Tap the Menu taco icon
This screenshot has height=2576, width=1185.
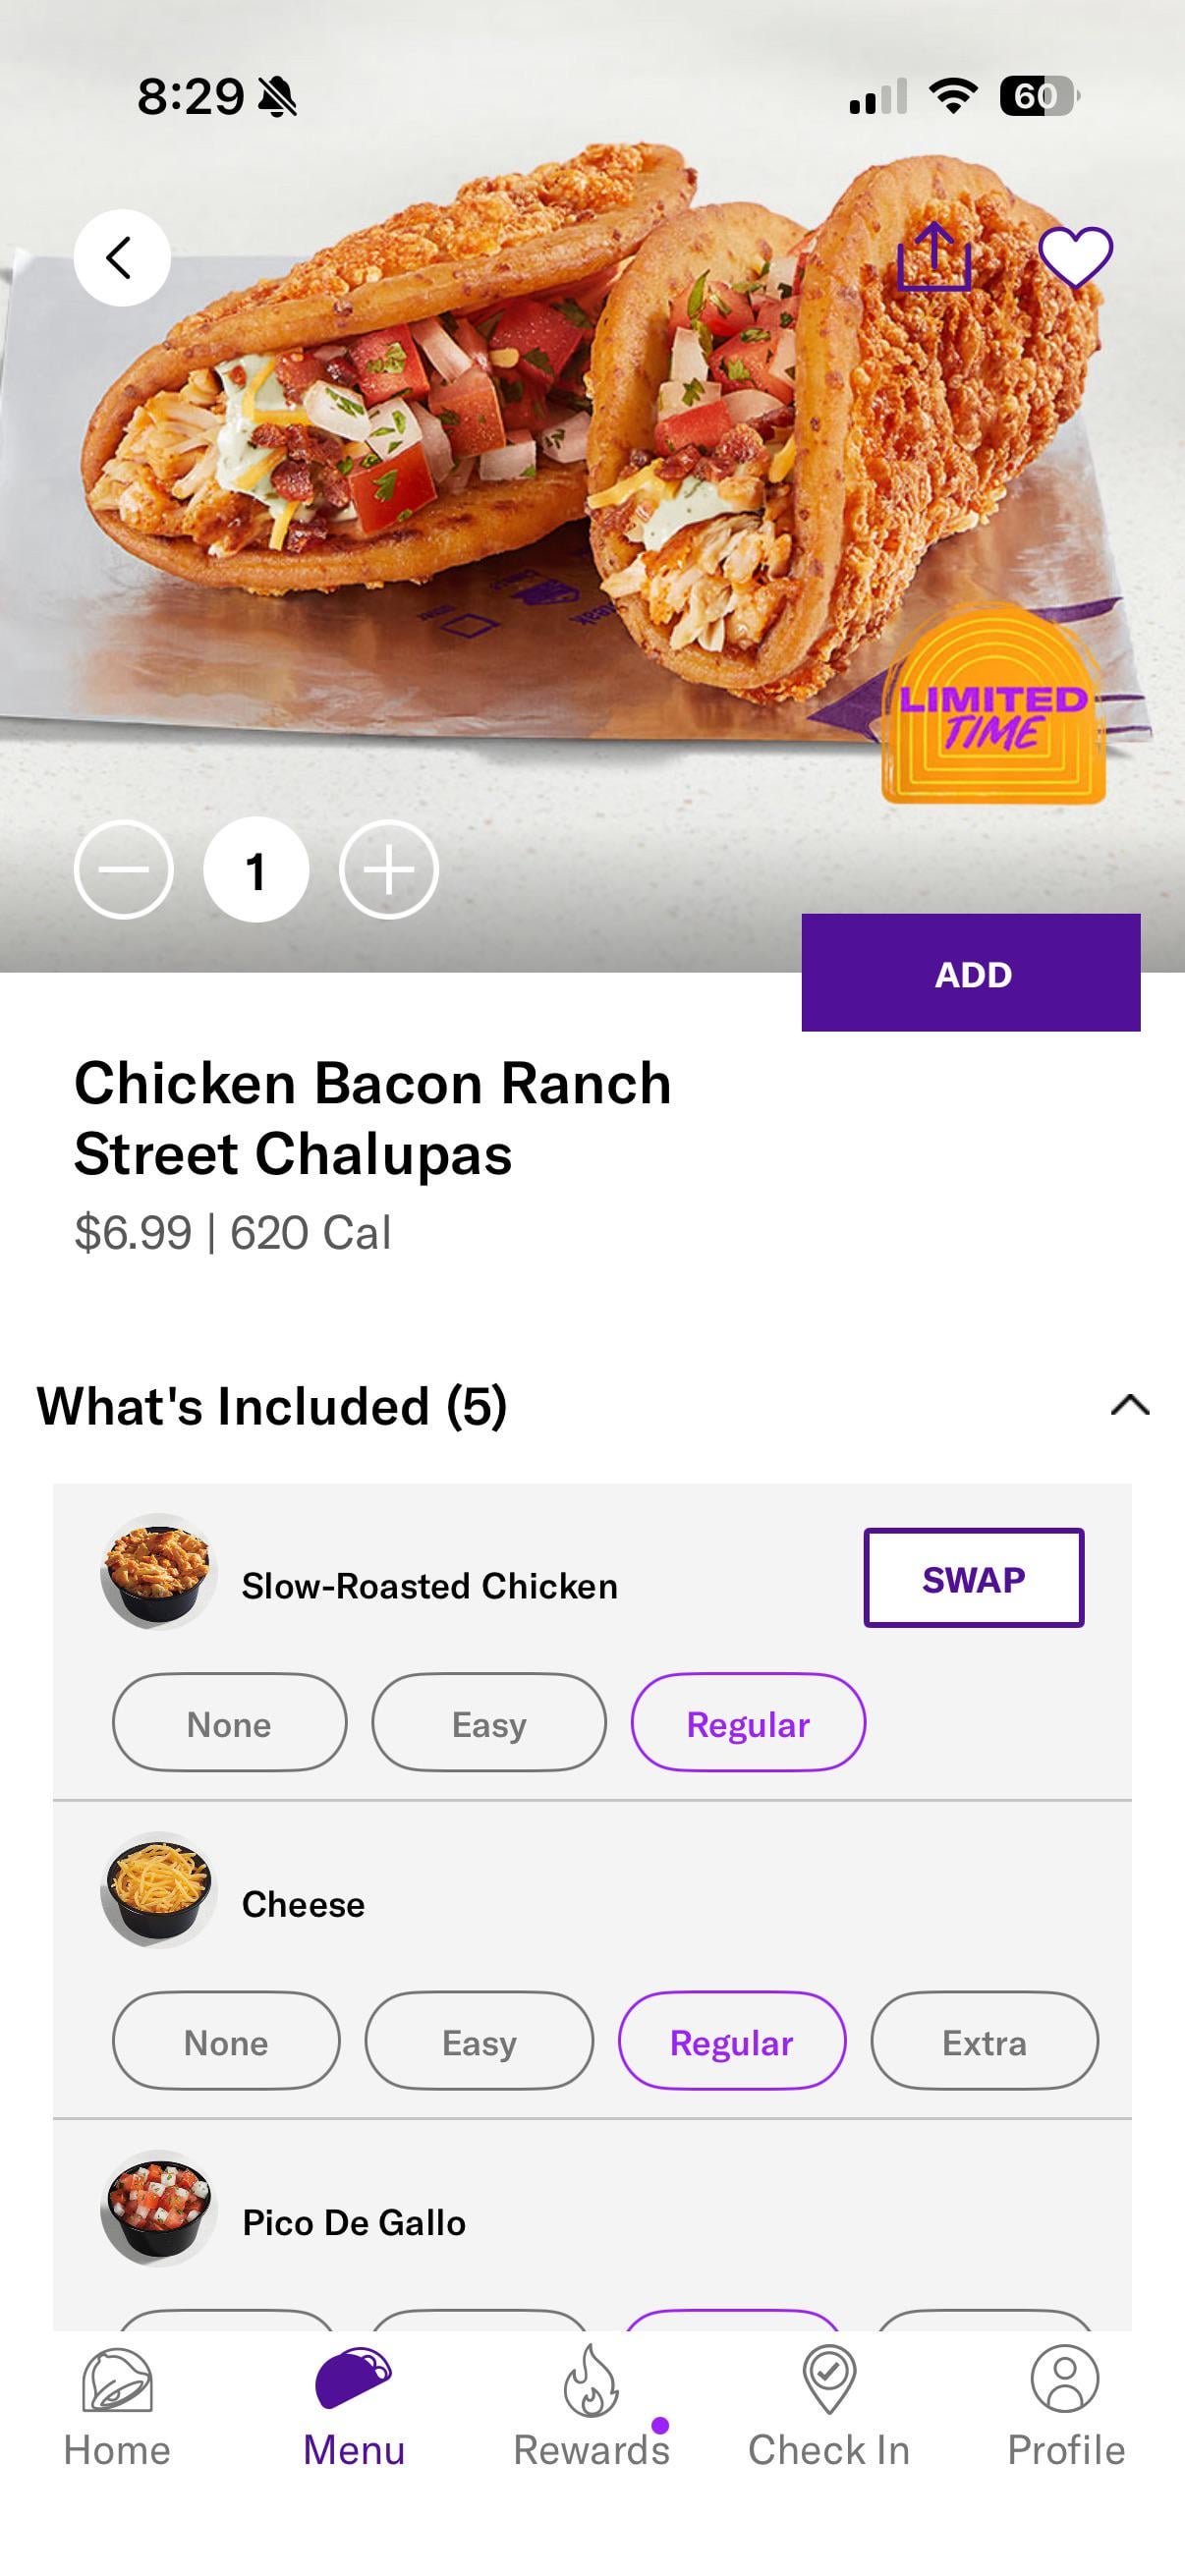(353, 2380)
